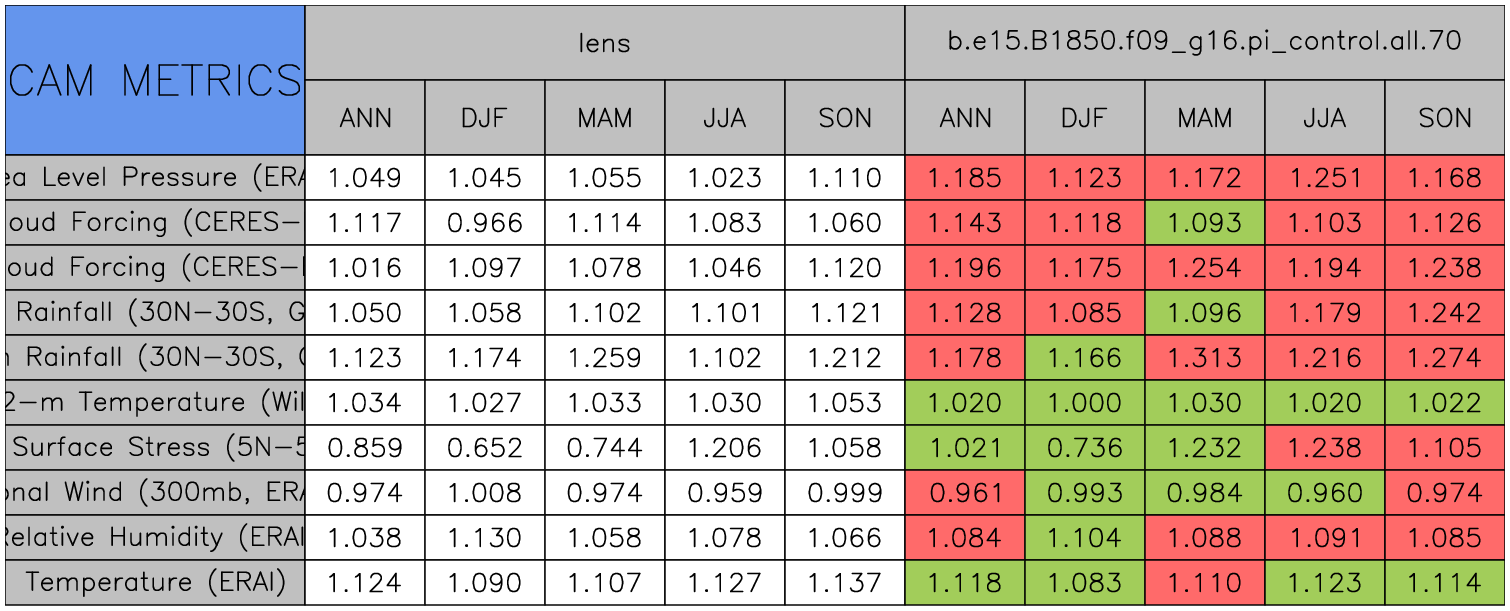Select the SON header under pi_control

click(x=1445, y=118)
